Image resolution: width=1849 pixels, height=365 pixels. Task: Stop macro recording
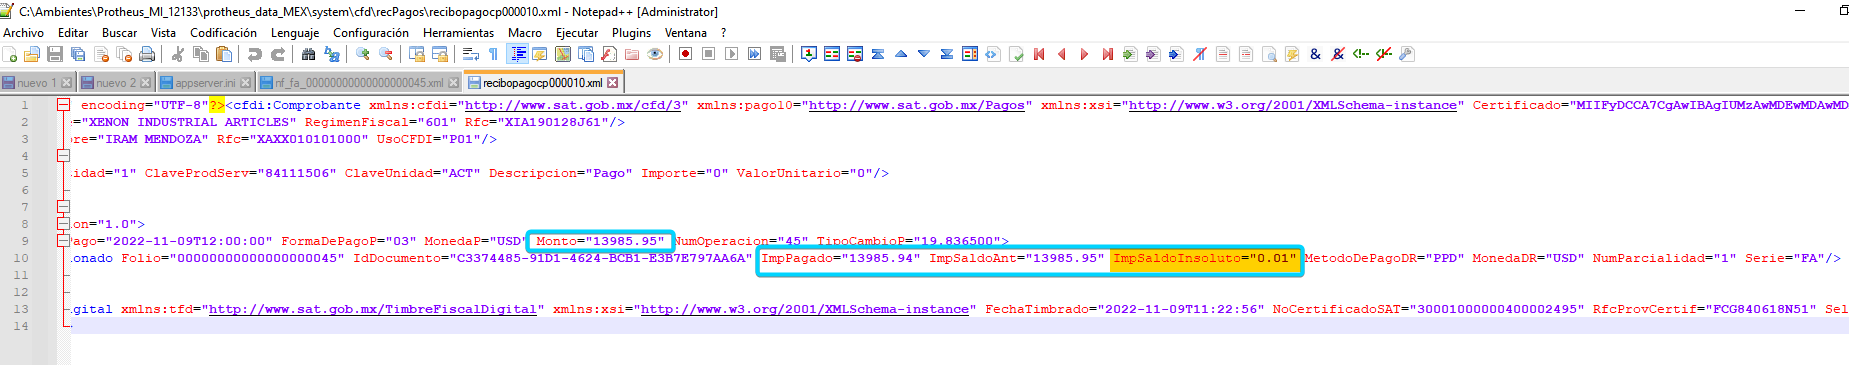tap(708, 54)
